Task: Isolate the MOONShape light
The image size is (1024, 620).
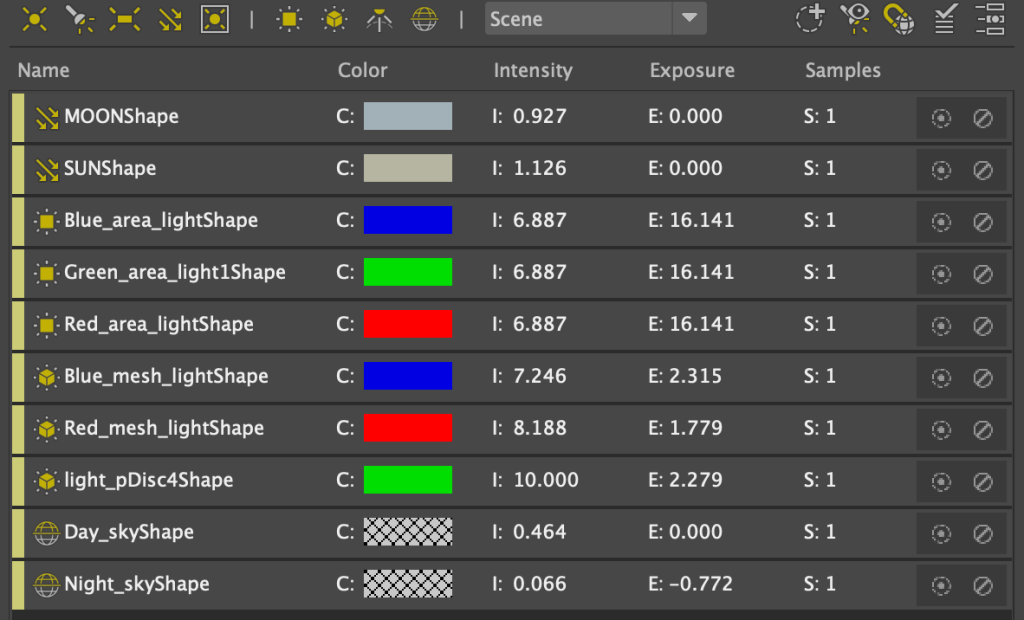Action: pos(940,118)
